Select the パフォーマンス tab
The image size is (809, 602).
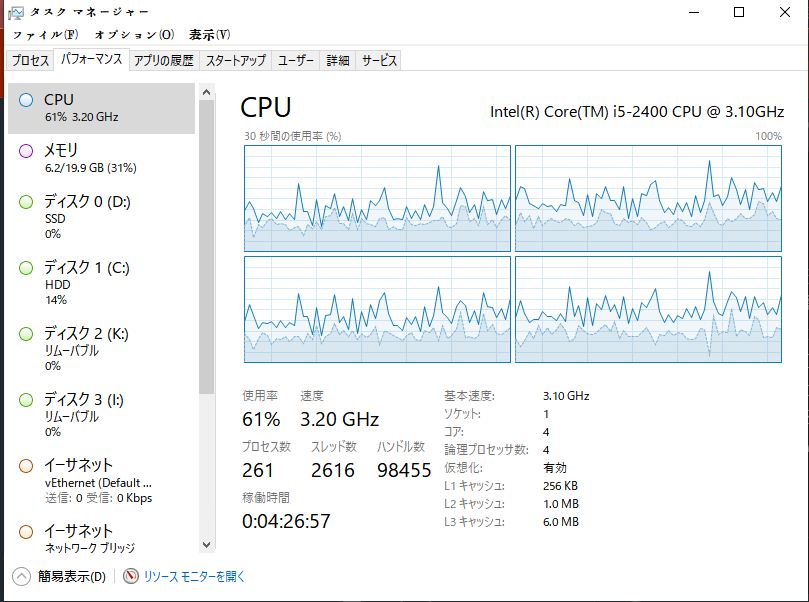91,59
